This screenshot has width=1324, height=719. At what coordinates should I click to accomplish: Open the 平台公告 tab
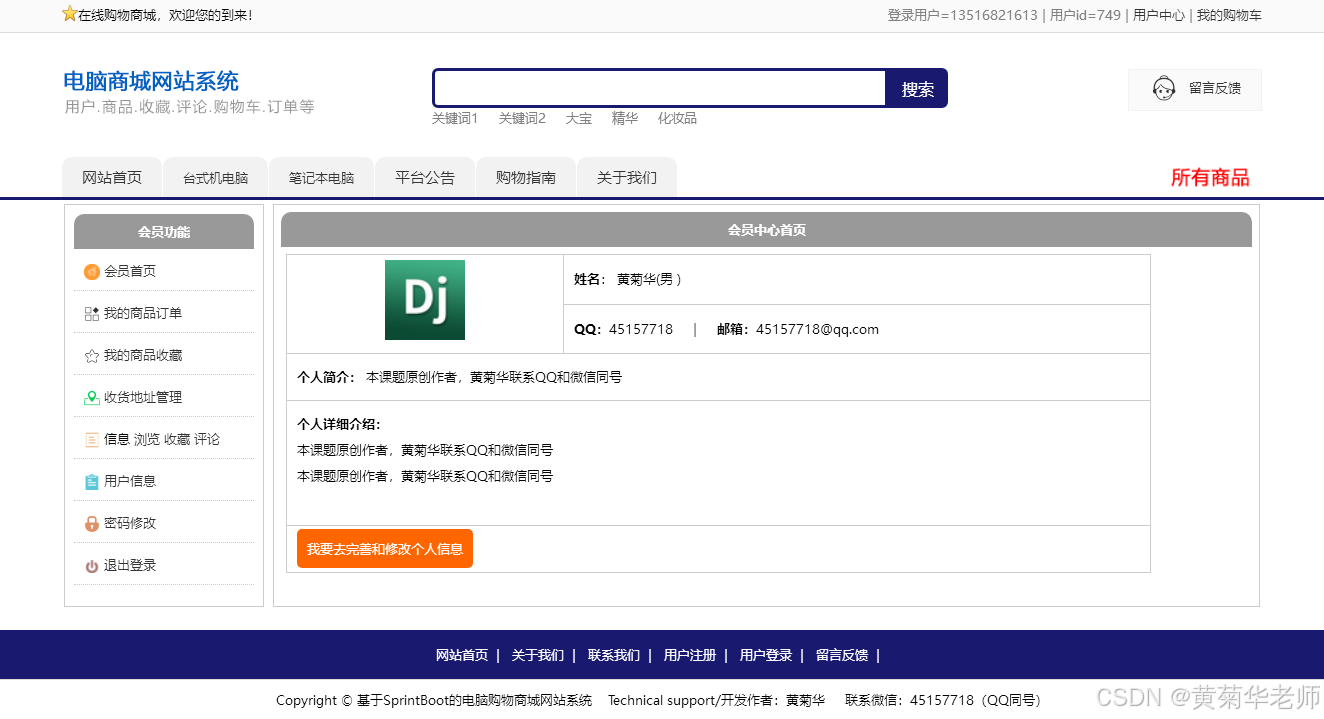point(425,177)
